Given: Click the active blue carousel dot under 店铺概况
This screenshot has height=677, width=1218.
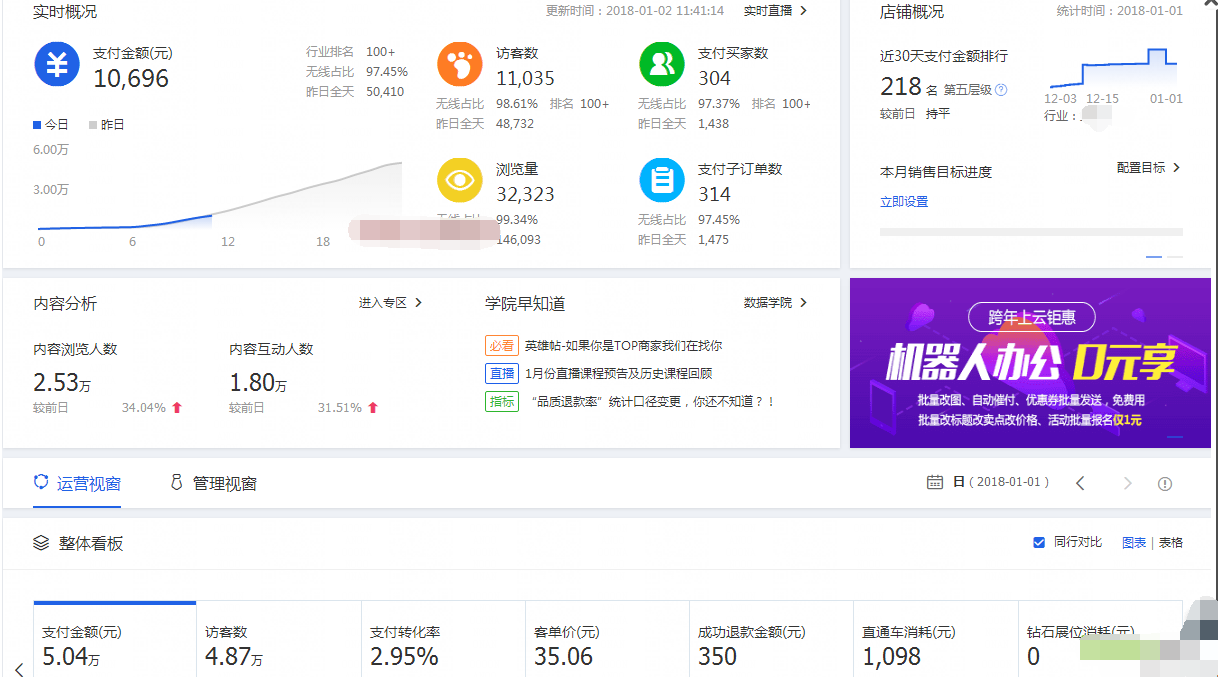Looking at the screenshot, I should click(x=1154, y=257).
